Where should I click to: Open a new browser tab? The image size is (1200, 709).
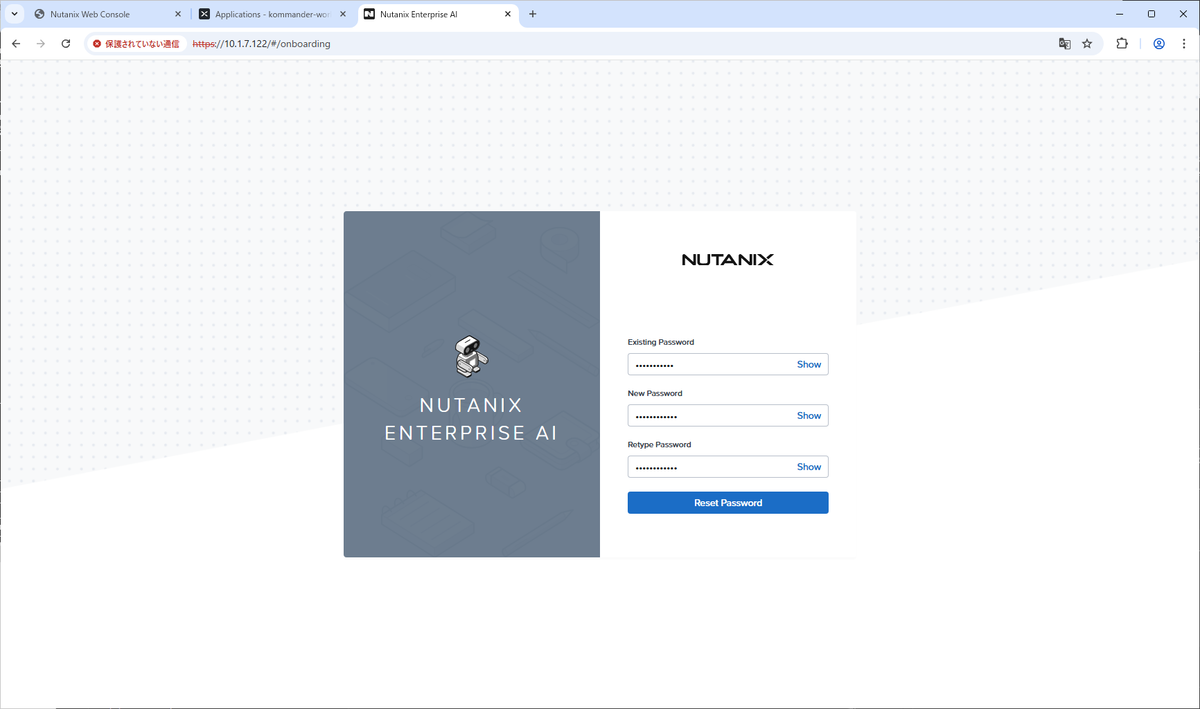click(532, 14)
